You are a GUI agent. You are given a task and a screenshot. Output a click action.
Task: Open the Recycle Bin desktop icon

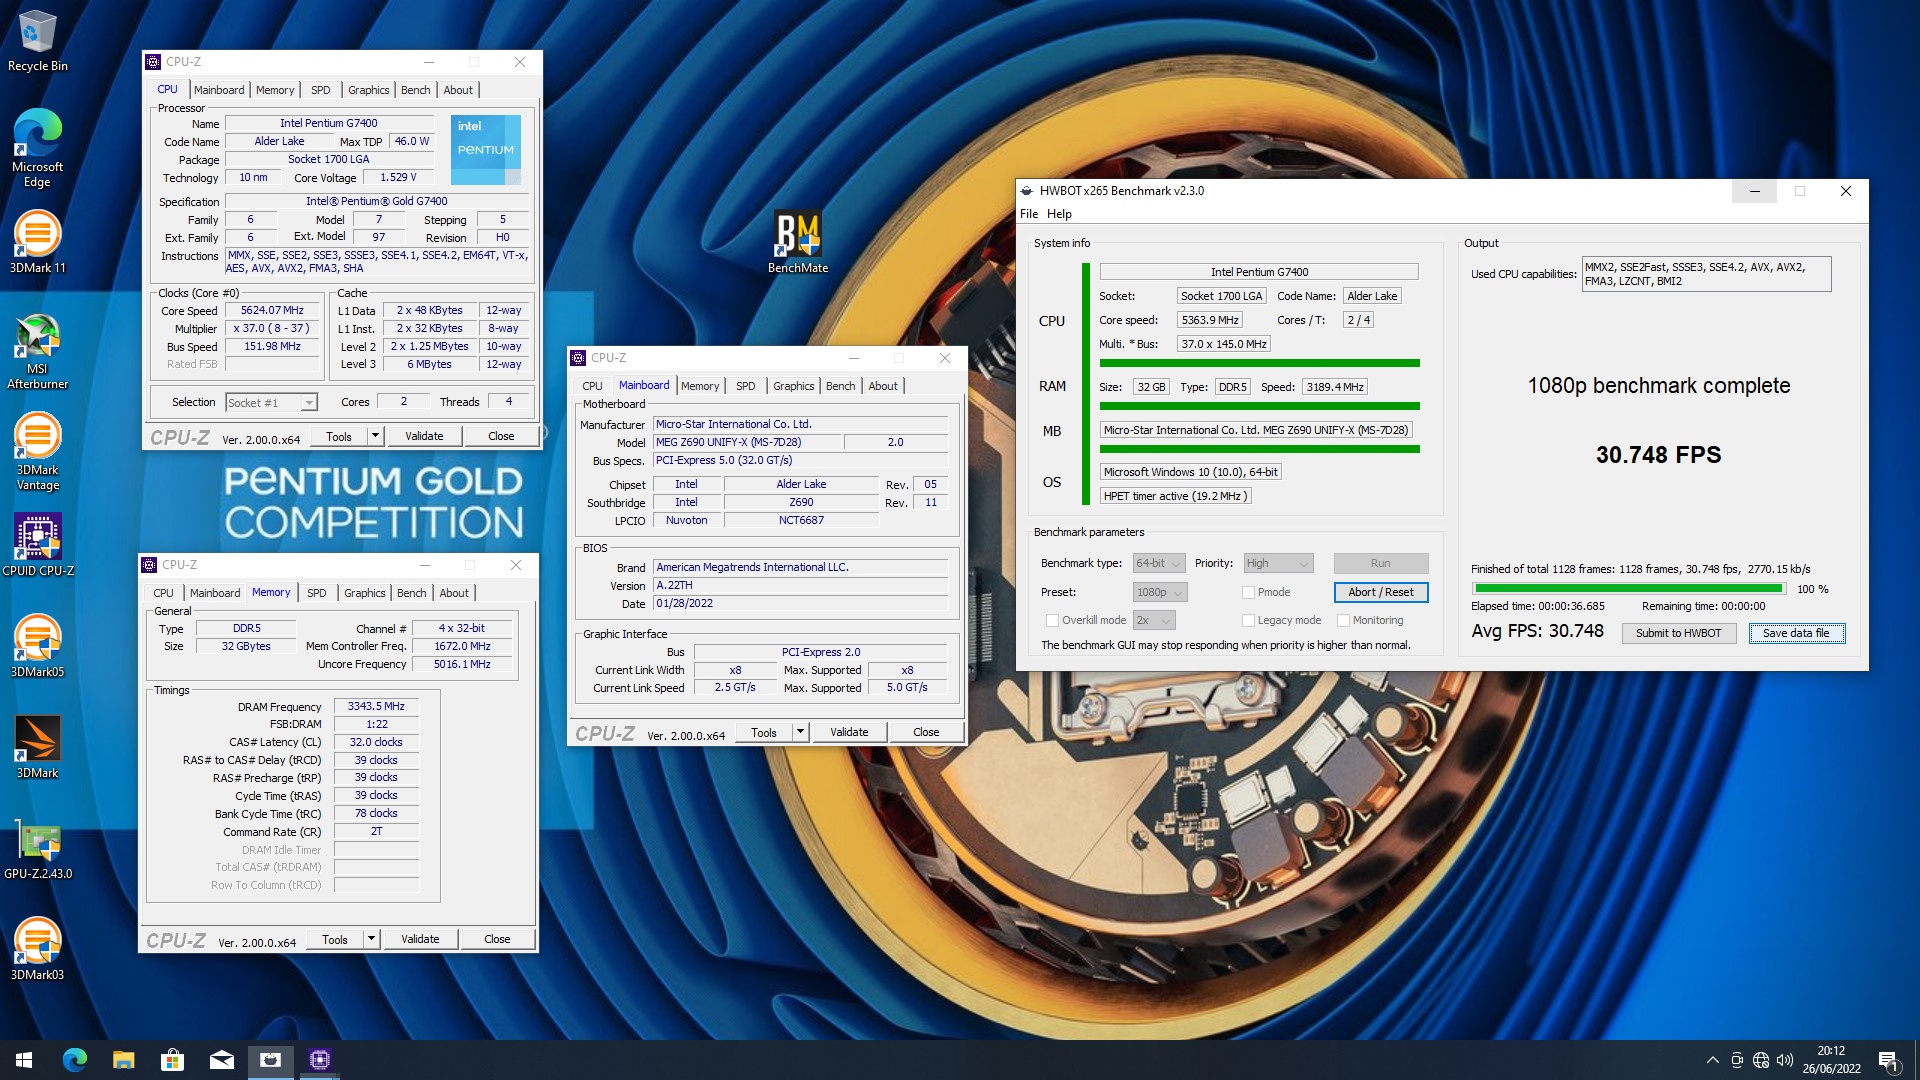click(x=37, y=42)
